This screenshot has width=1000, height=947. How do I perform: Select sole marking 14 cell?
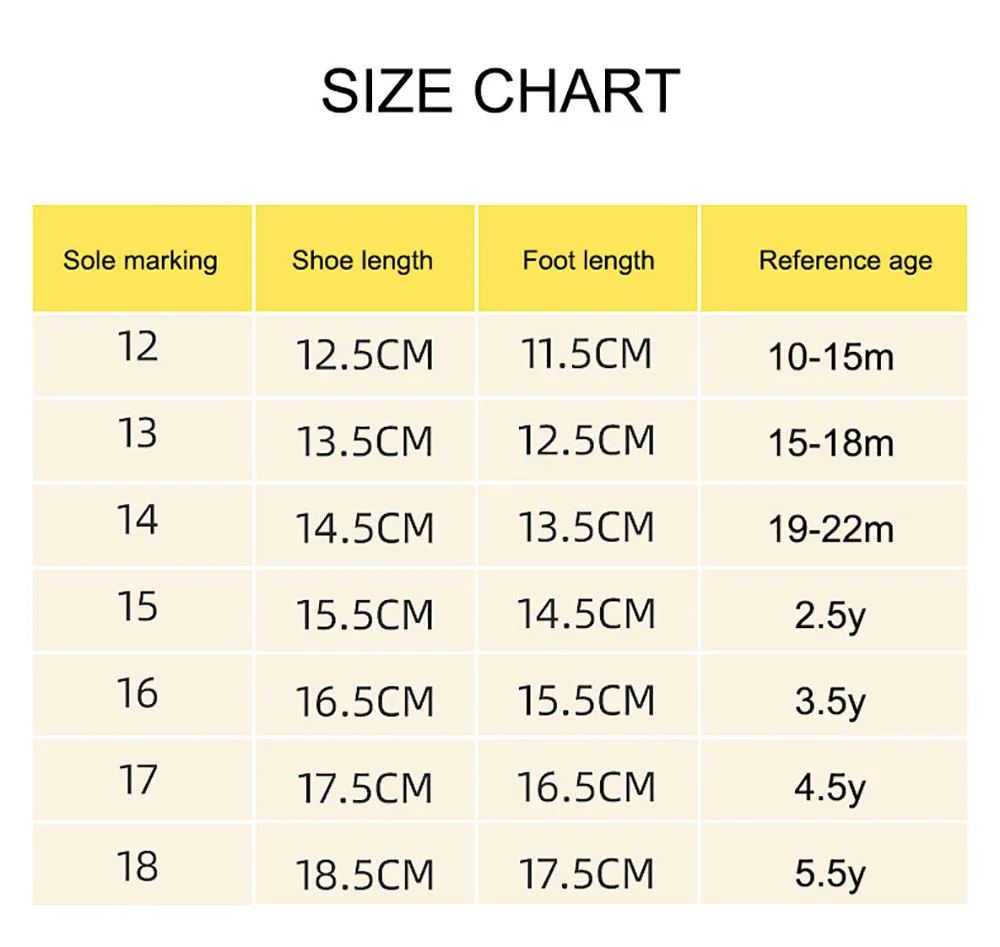(x=138, y=520)
